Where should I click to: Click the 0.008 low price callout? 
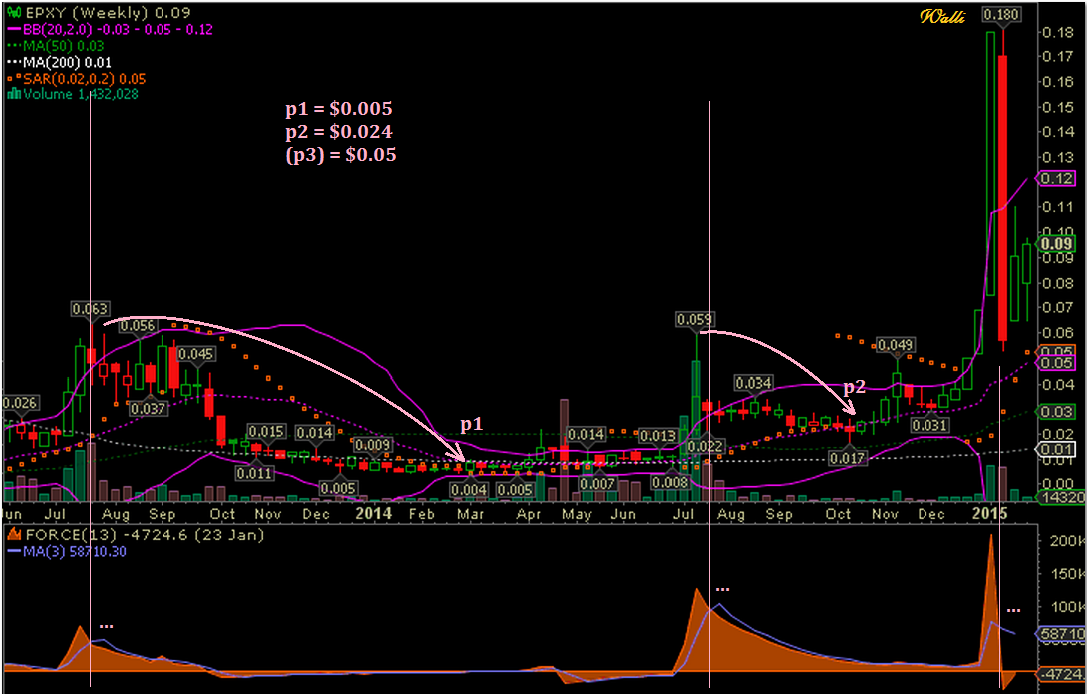coord(670,481)
